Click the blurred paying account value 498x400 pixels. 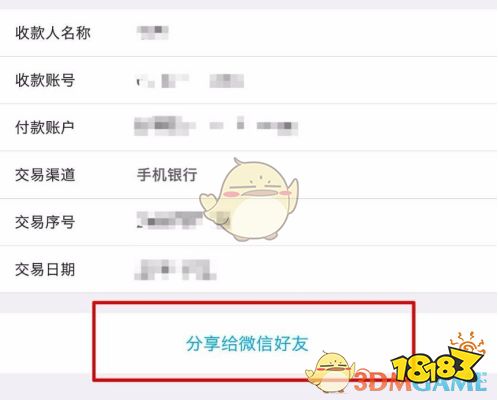click(x=216, y=126)
